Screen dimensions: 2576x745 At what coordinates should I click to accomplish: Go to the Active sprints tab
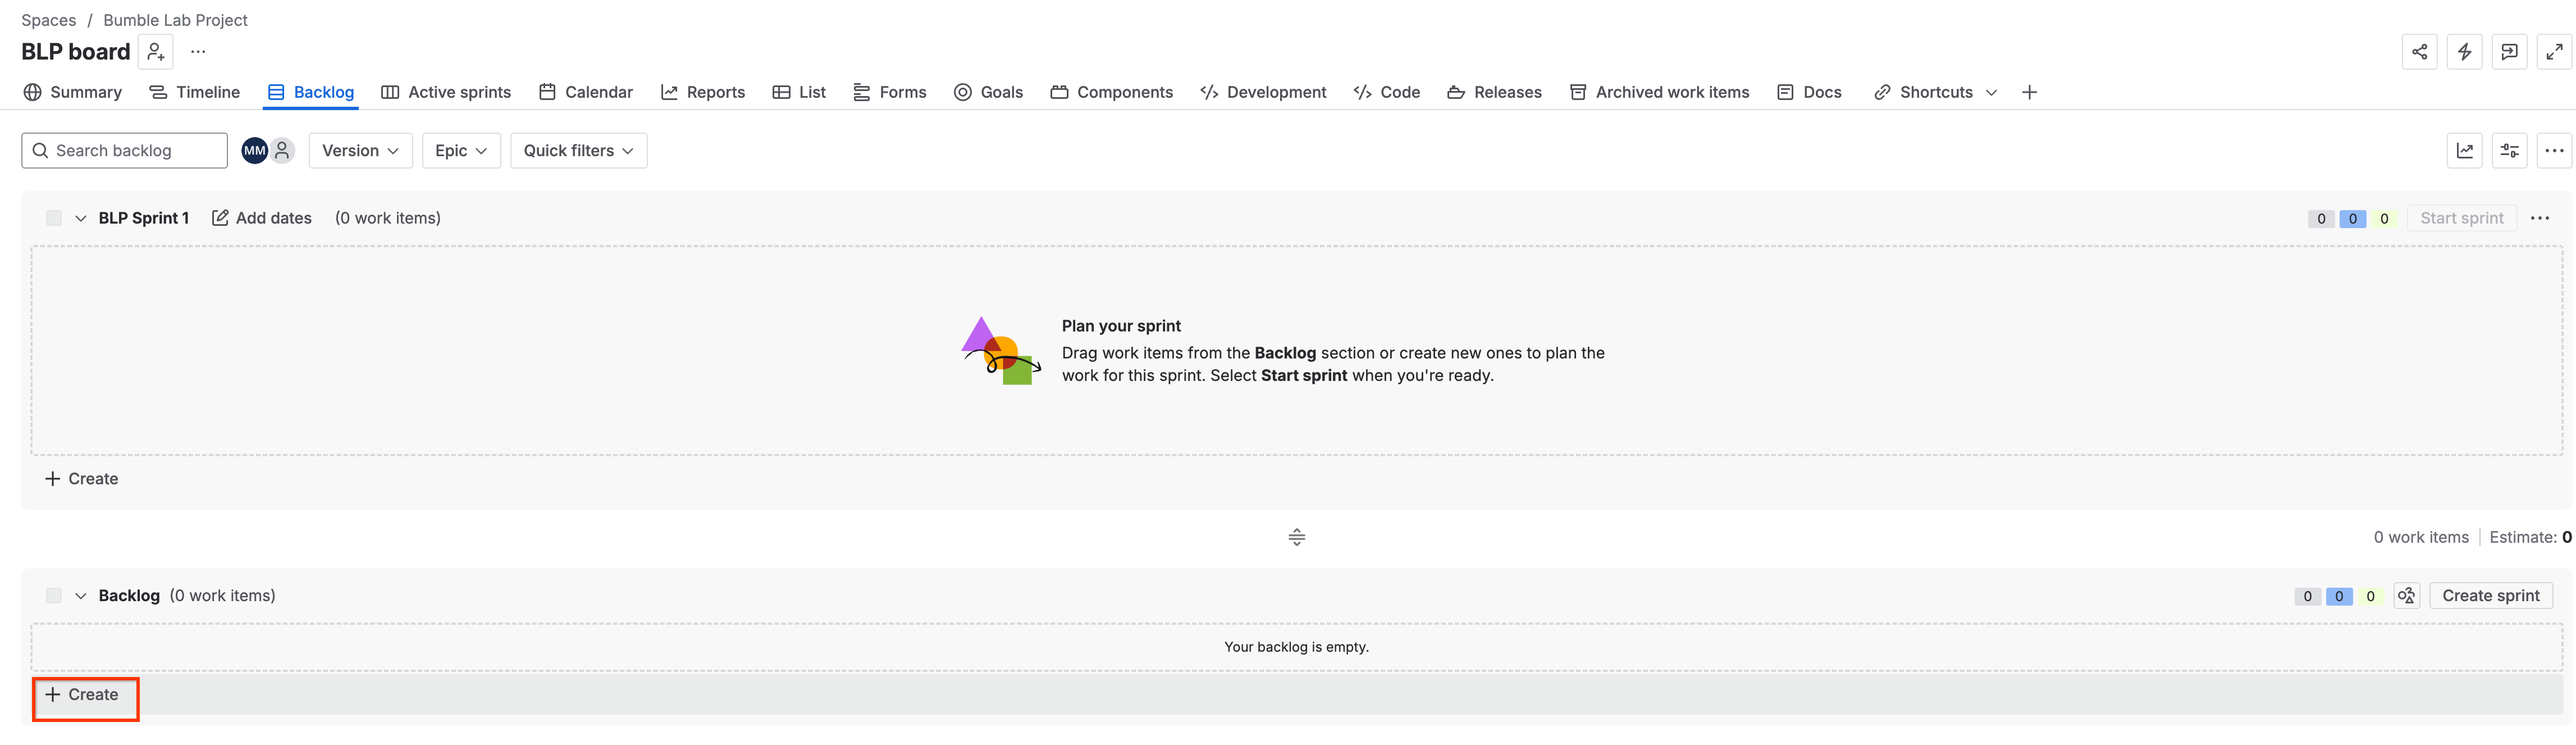click(x=446, y=92)
